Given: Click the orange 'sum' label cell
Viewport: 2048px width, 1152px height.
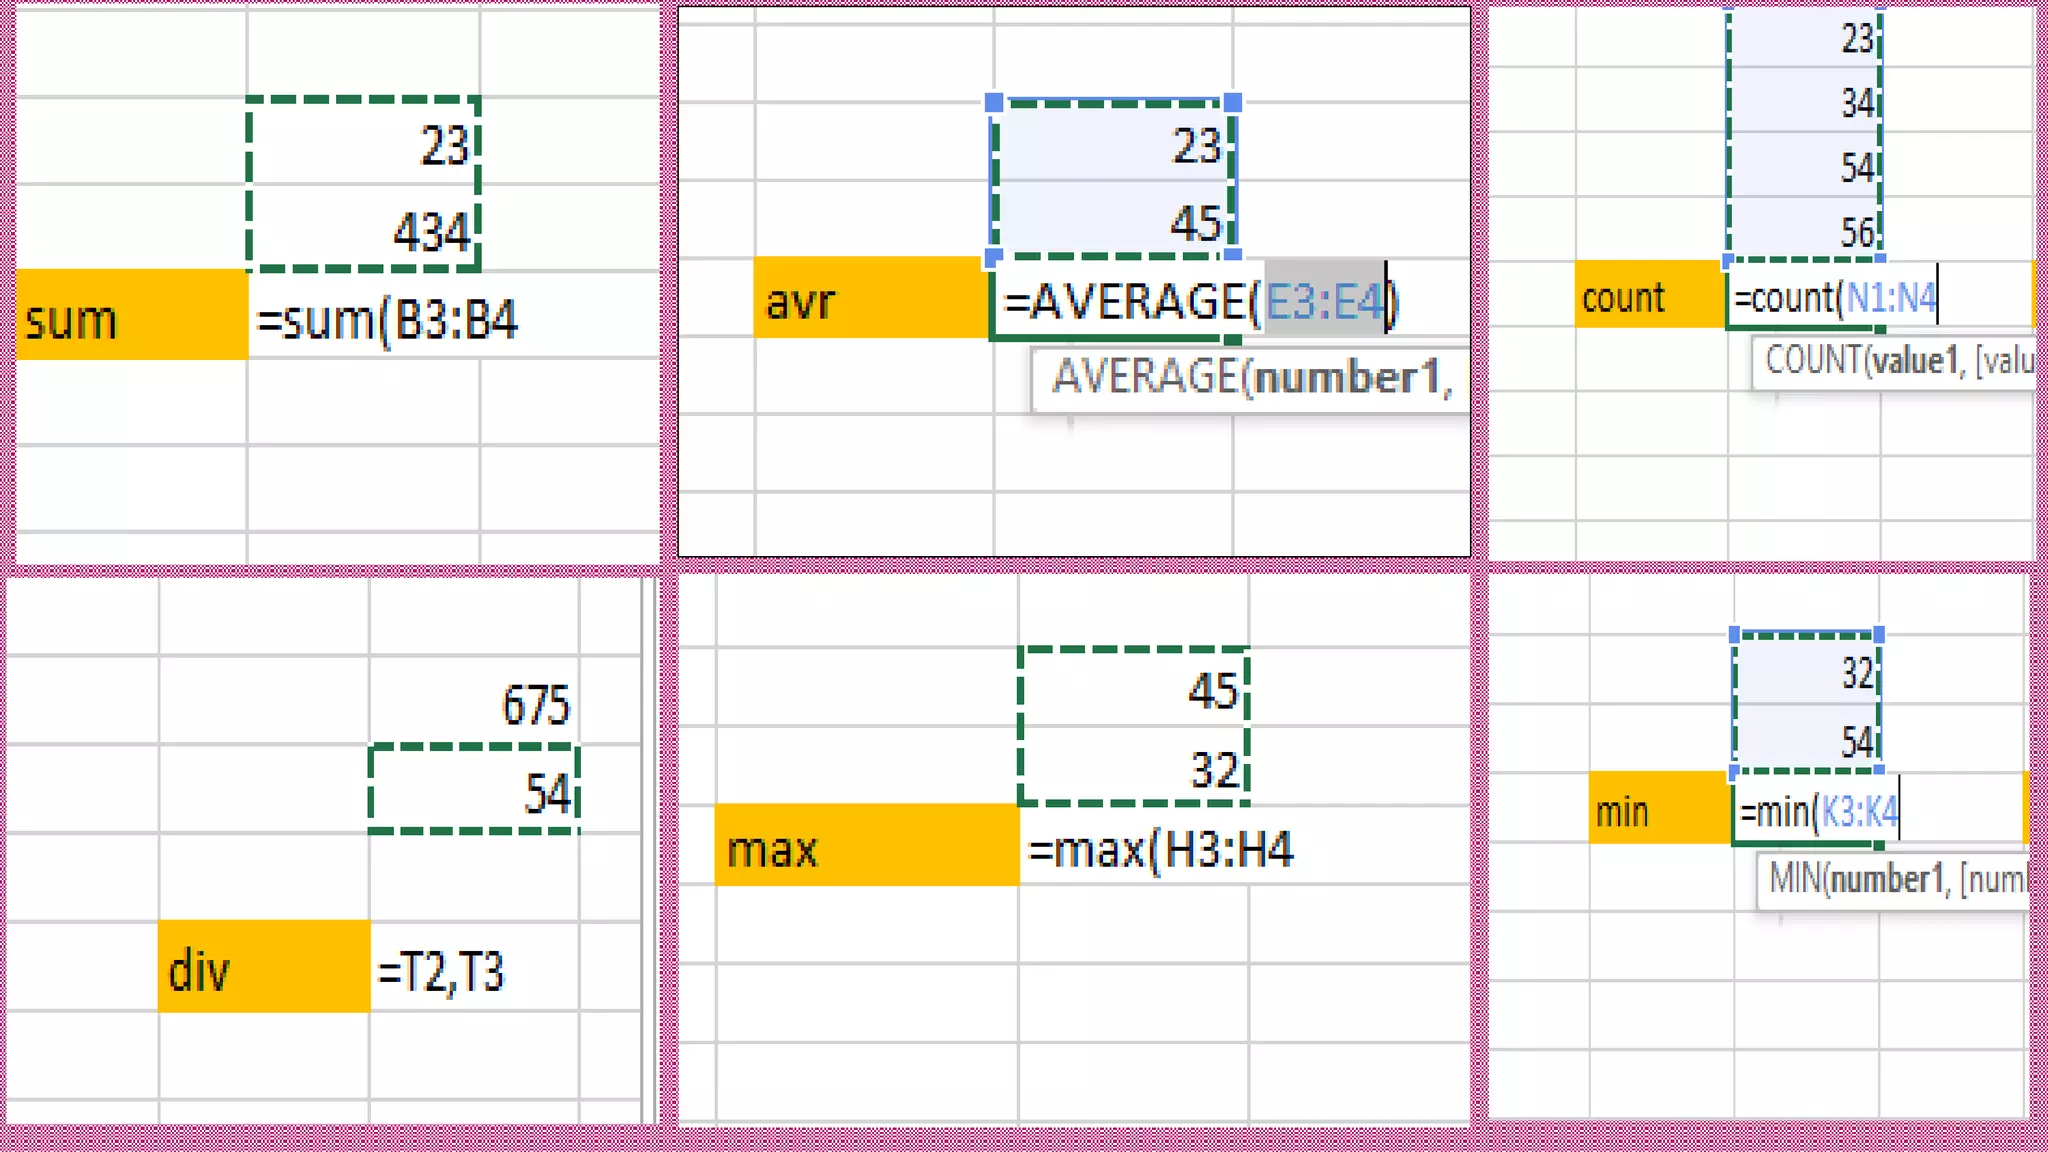Looking at the screenshot, I should 131,315.
